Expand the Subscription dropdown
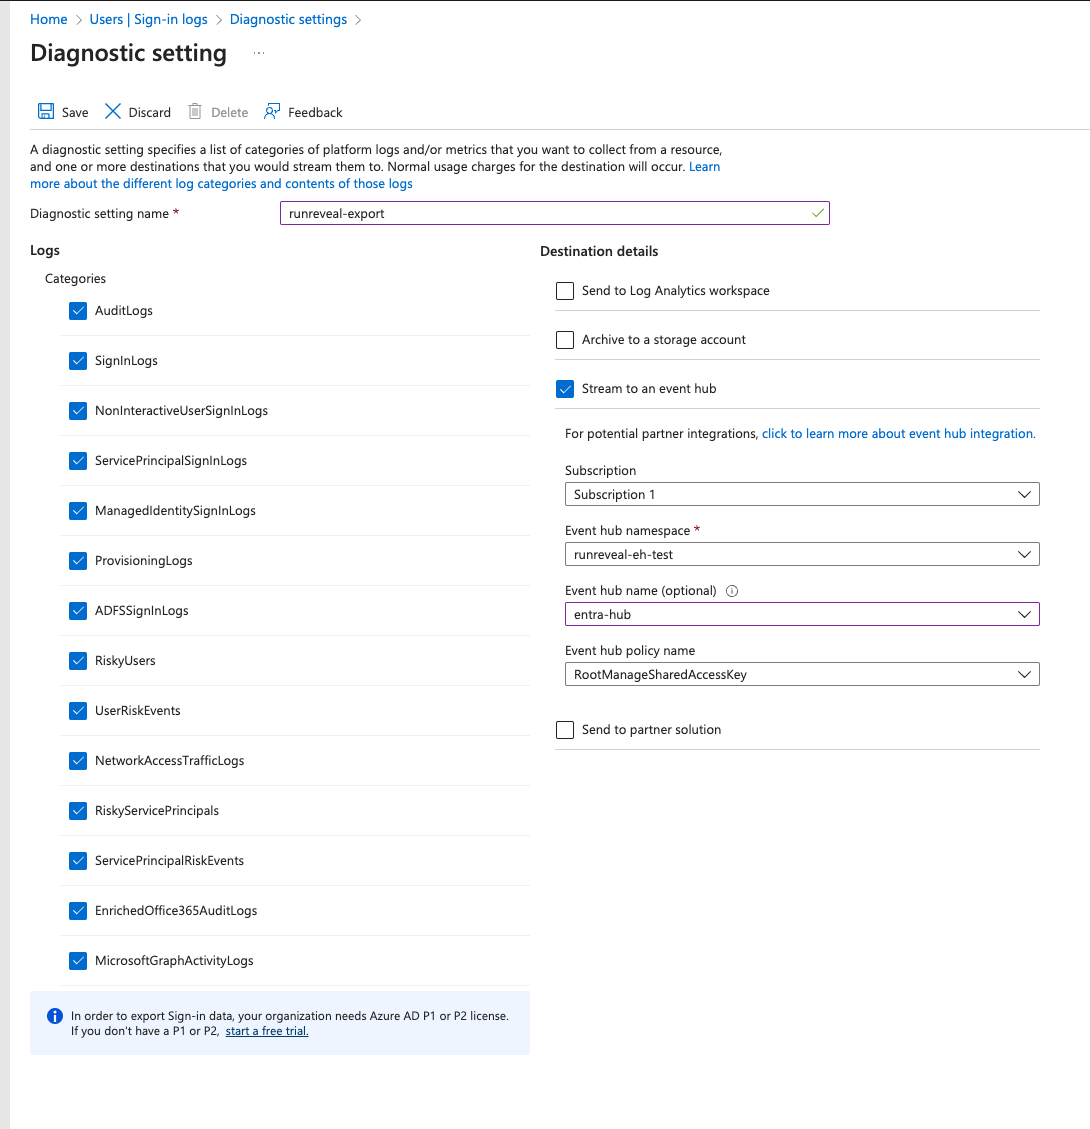 [801, 494]
